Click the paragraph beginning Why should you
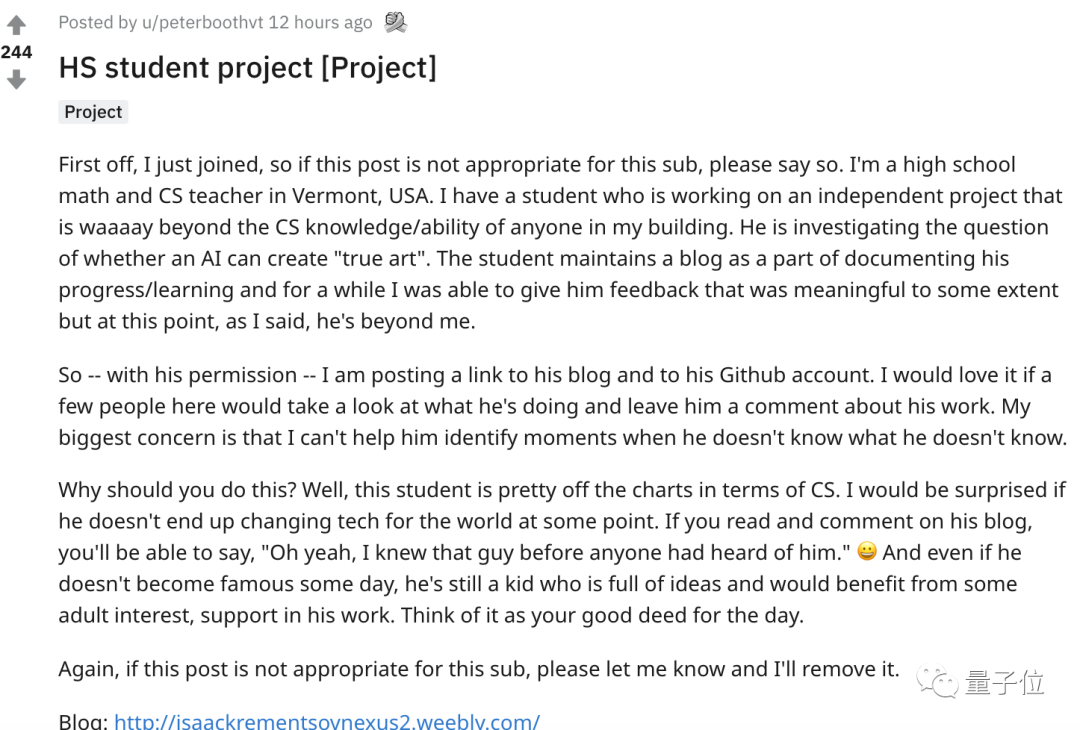This screenshot has height=730, width=1080. pos(562,552)
